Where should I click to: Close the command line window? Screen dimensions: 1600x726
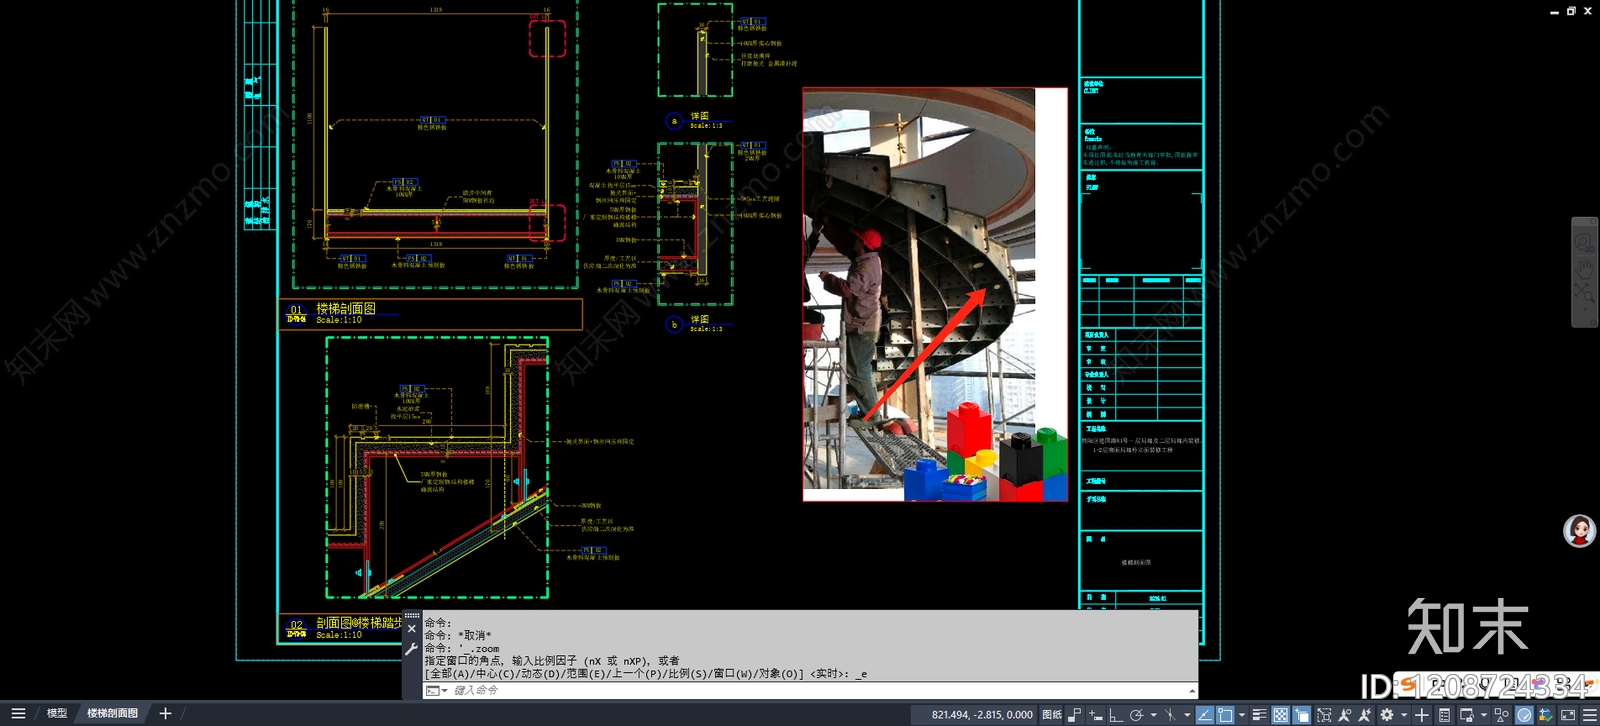(411, 629)
